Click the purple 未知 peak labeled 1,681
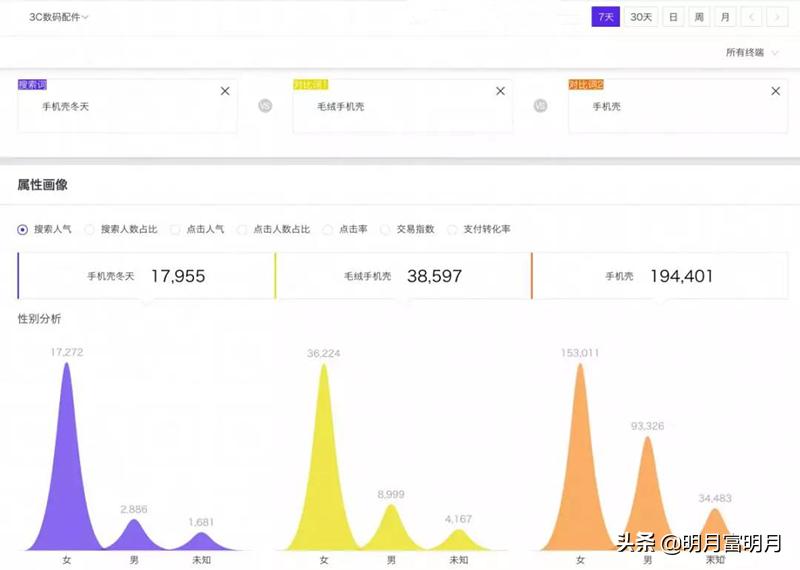 click(x=202, y=542)
